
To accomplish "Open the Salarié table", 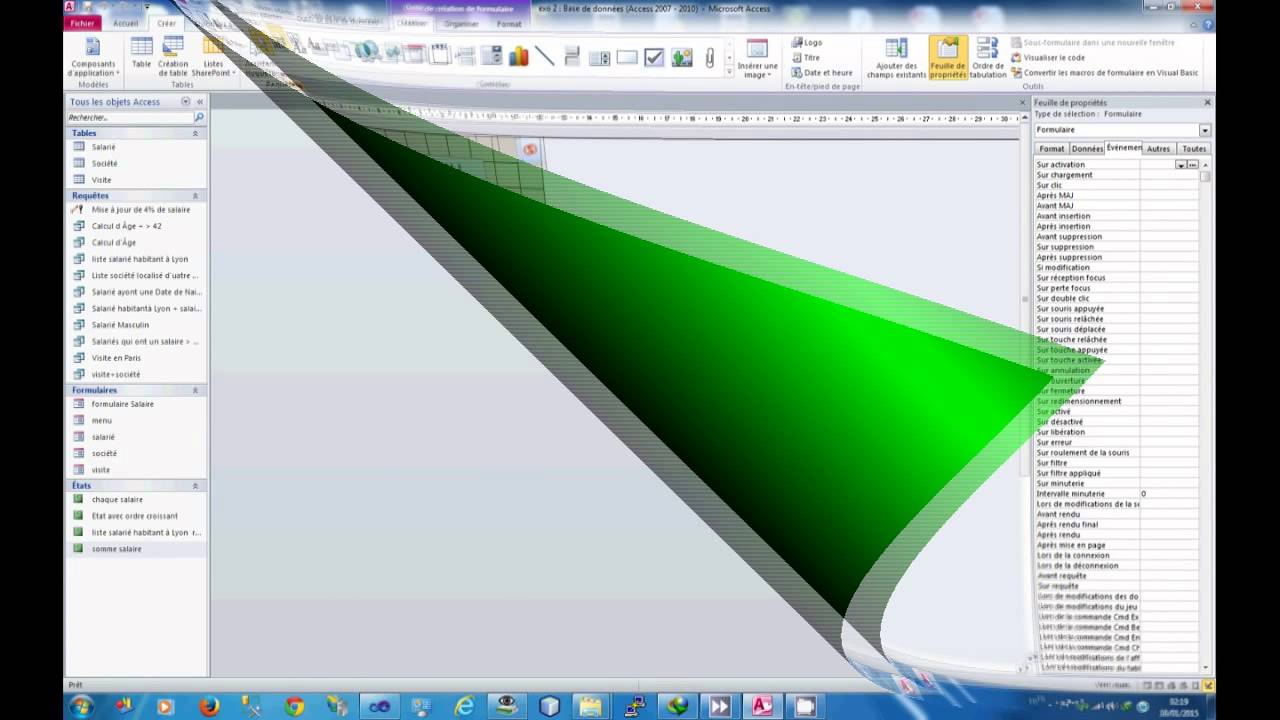I will (103, 147).
